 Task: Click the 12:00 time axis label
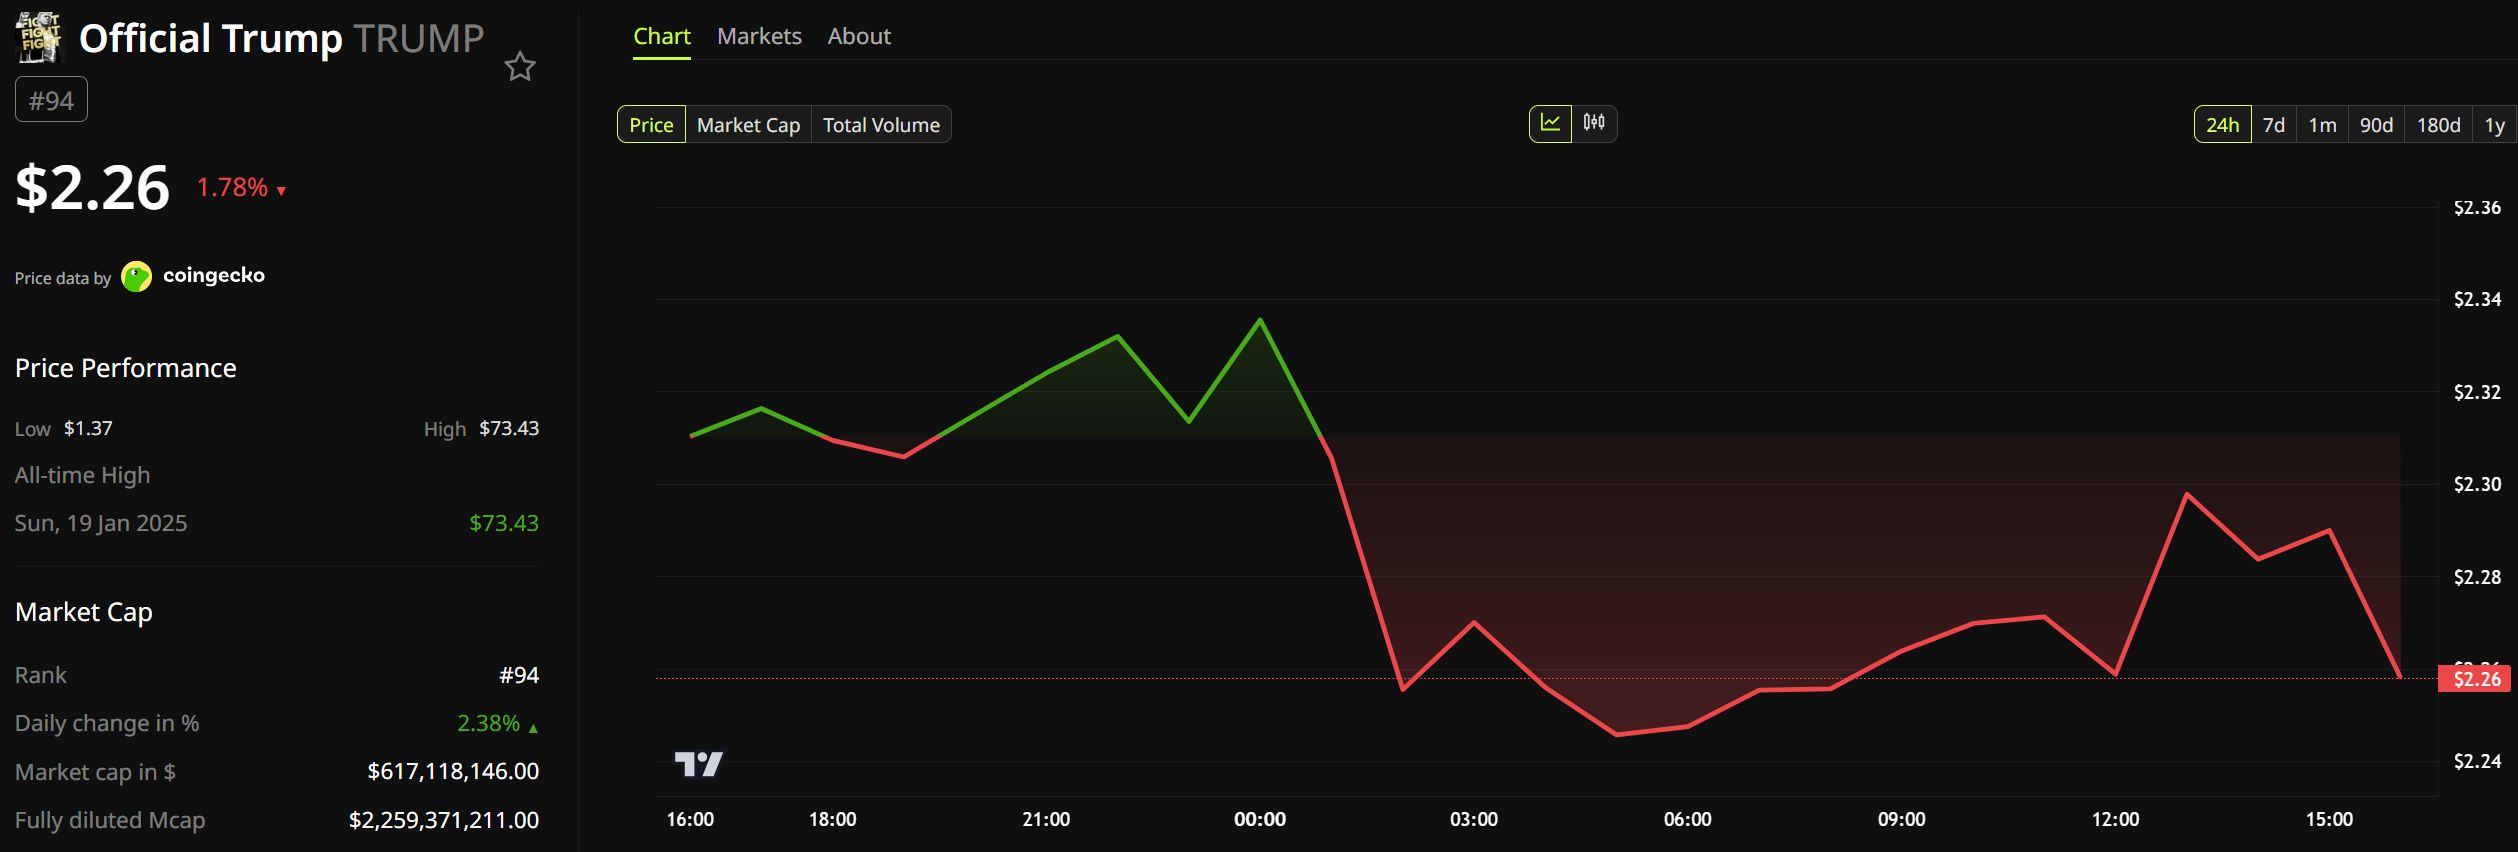(2115, 819)
